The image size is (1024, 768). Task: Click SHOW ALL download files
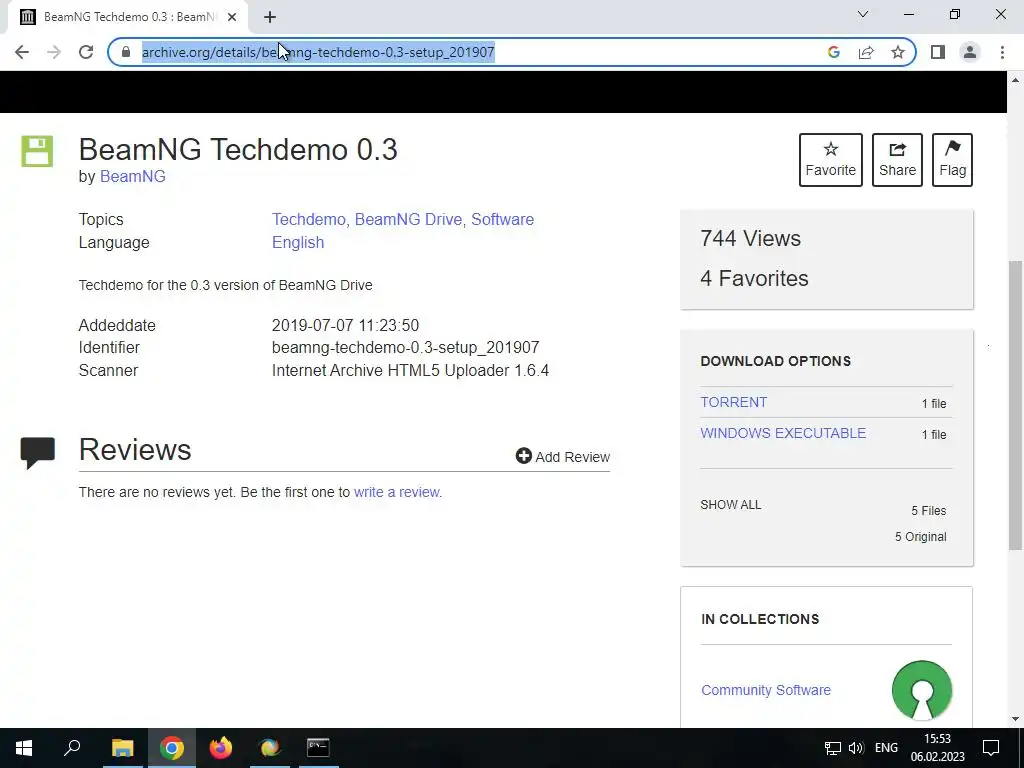coord(731,505)
